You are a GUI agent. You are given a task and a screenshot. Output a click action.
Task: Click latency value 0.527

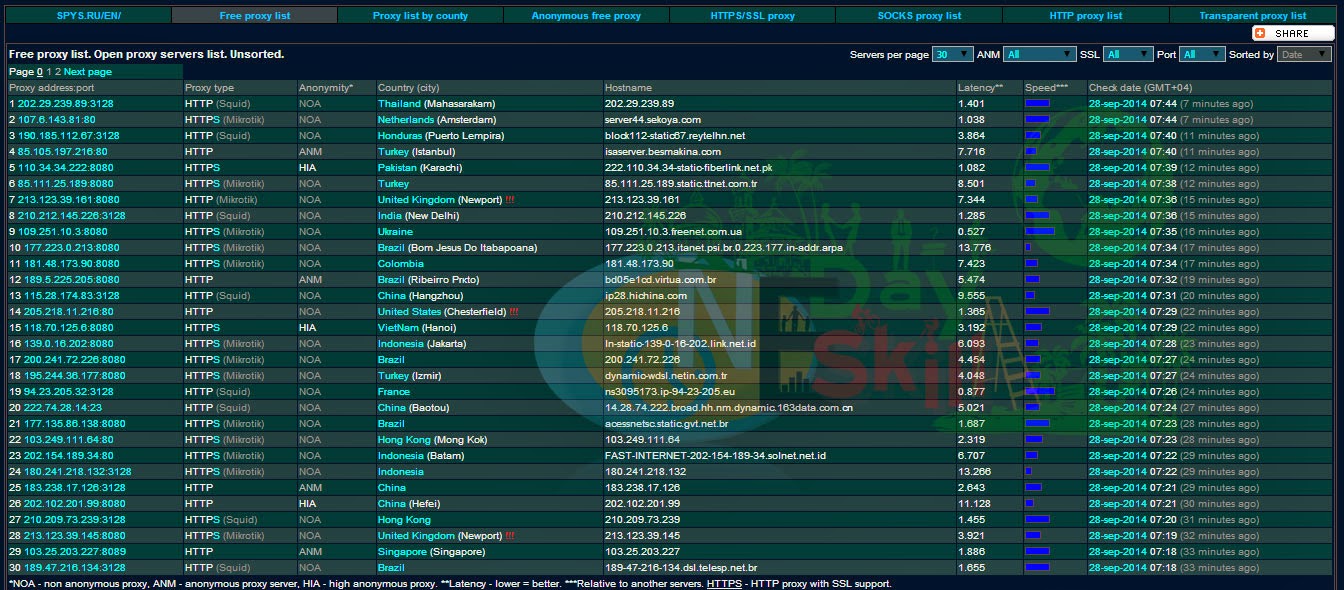pyautogui.click(x=971, y=232)
